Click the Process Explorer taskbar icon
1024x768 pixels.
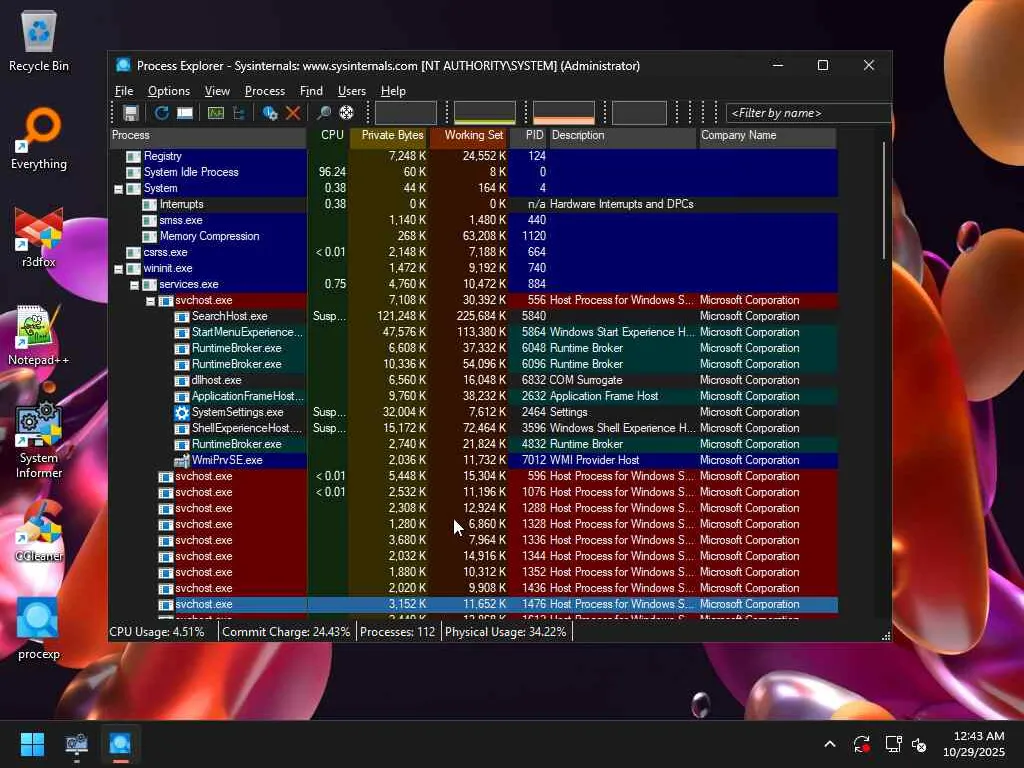[120, 744]
